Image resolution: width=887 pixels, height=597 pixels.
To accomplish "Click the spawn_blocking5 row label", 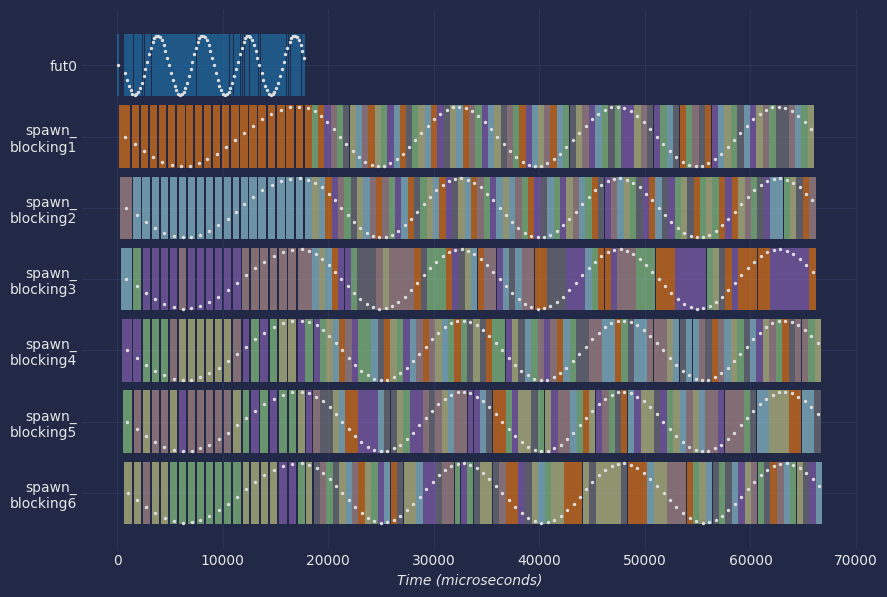I will pos(43,424).
